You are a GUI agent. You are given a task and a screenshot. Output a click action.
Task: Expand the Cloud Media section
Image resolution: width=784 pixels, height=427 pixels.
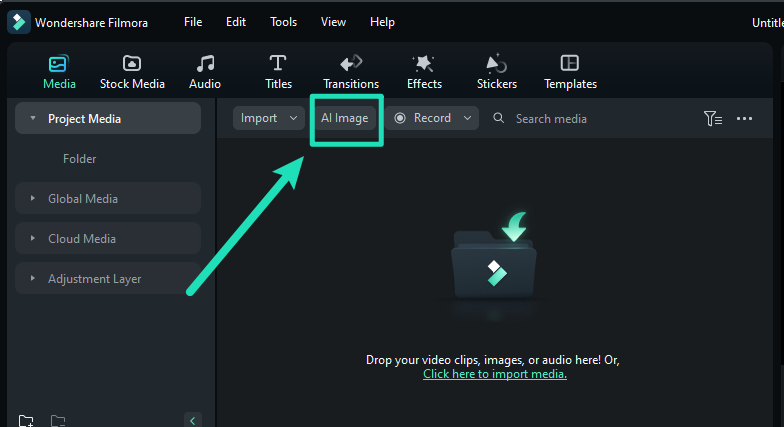pos(32,238)
